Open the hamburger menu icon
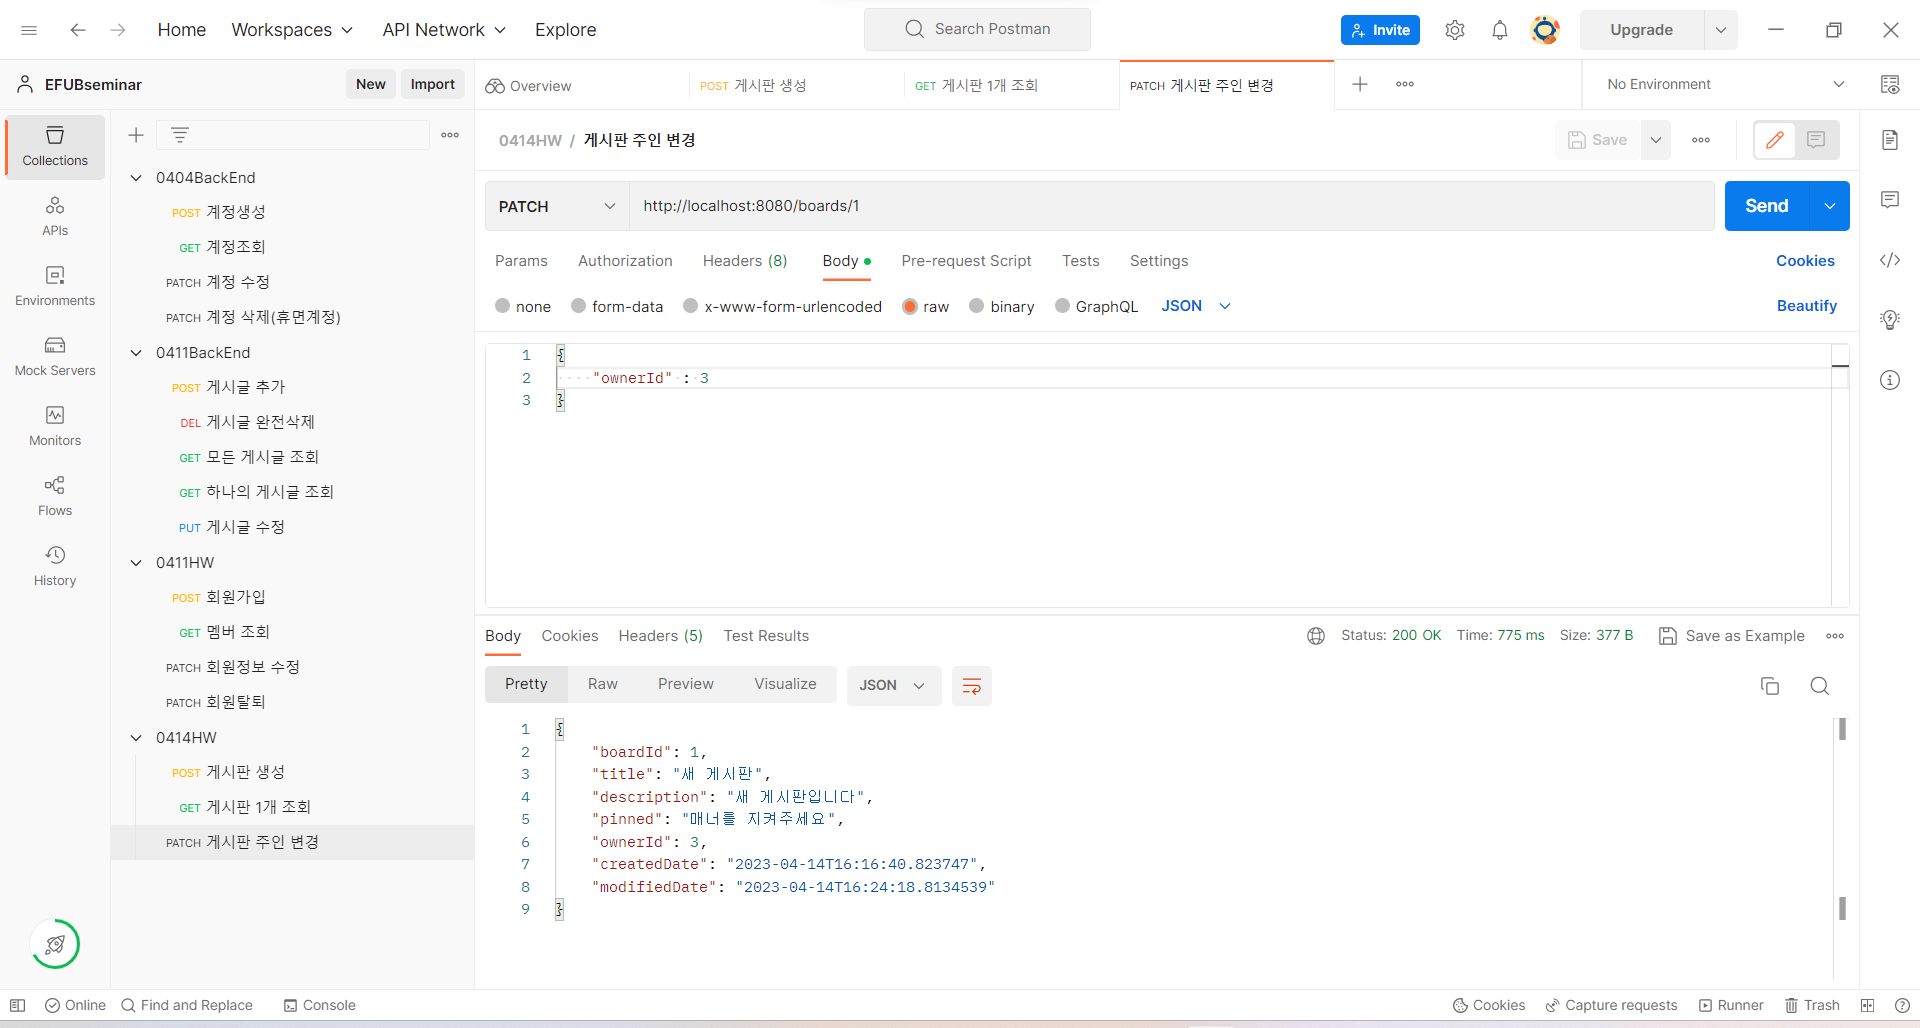Viewport: 1920px width, 1028px height. coord(29,30)
